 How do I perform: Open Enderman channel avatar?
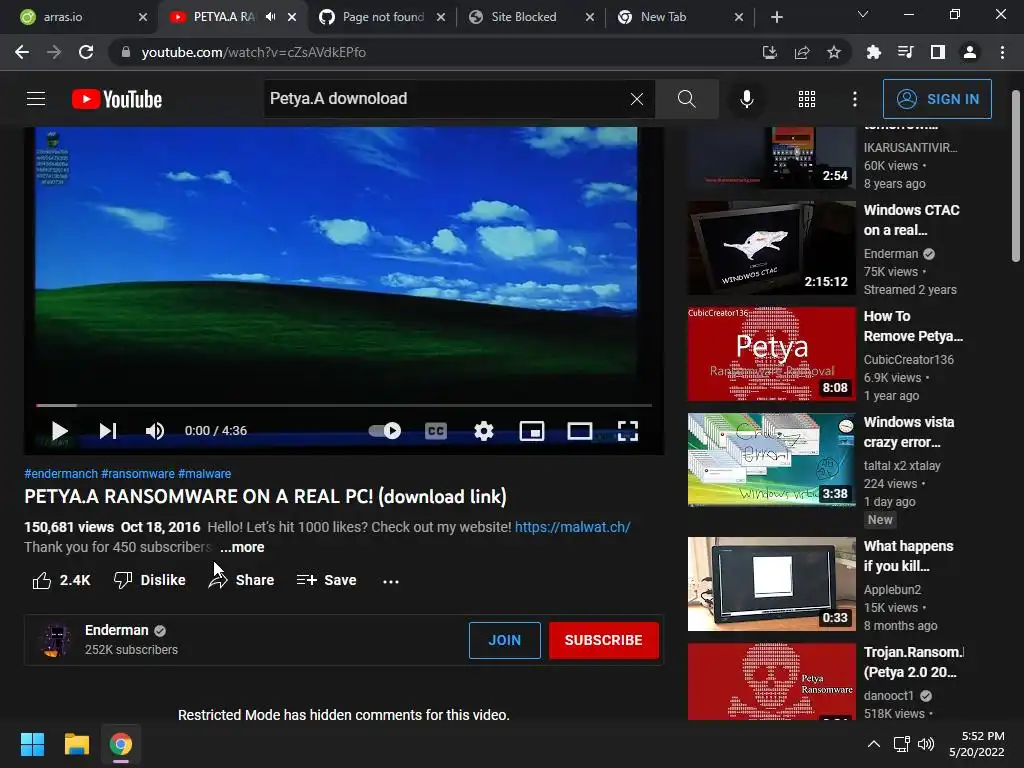coord(56,640)
